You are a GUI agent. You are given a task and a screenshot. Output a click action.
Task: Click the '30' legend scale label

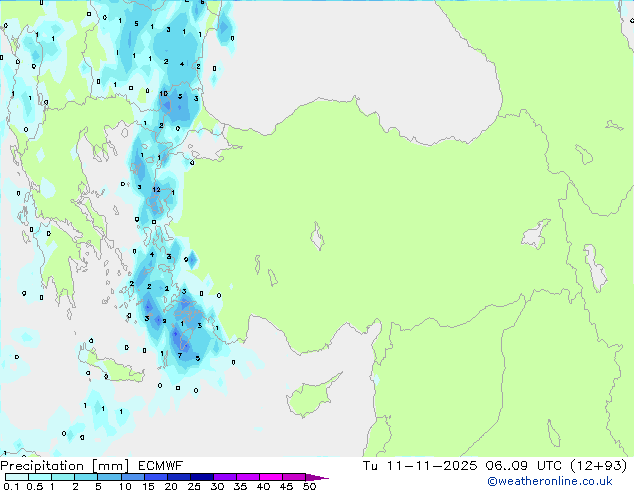tap(217, 486)
